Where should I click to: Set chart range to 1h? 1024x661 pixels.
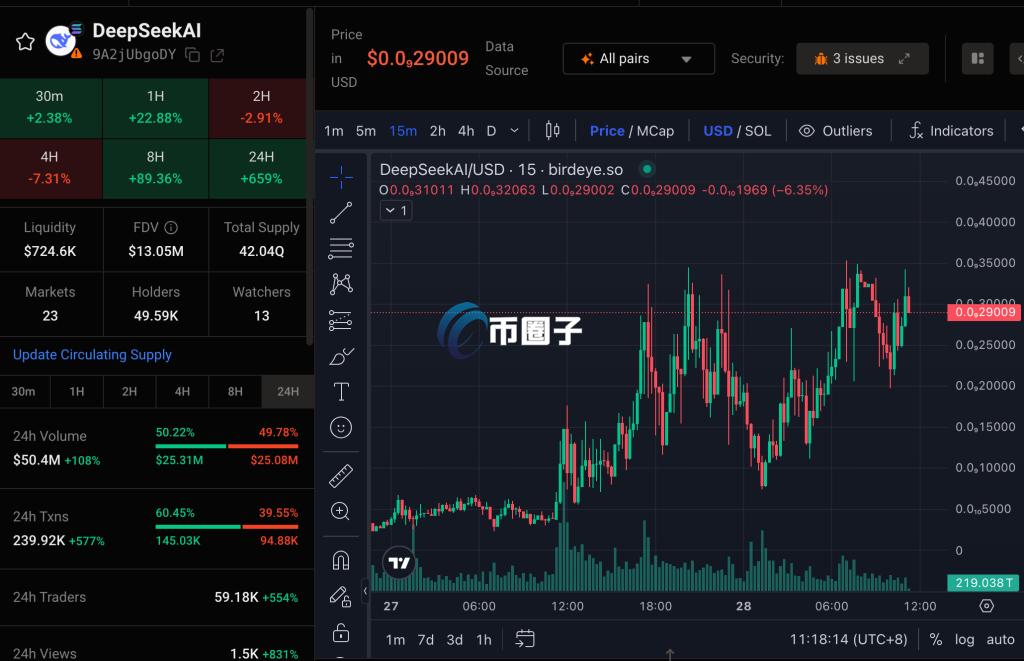coord(484,639)
